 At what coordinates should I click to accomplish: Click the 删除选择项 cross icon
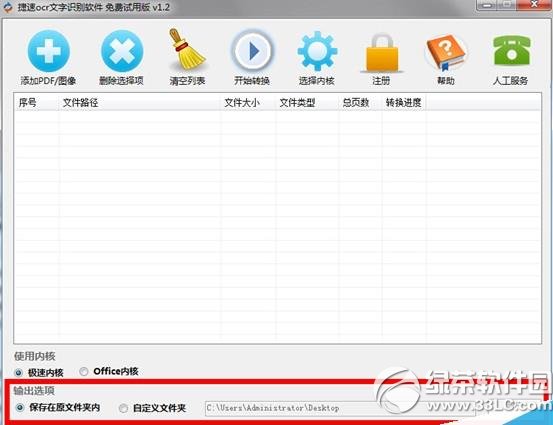[x=122, y=51]
